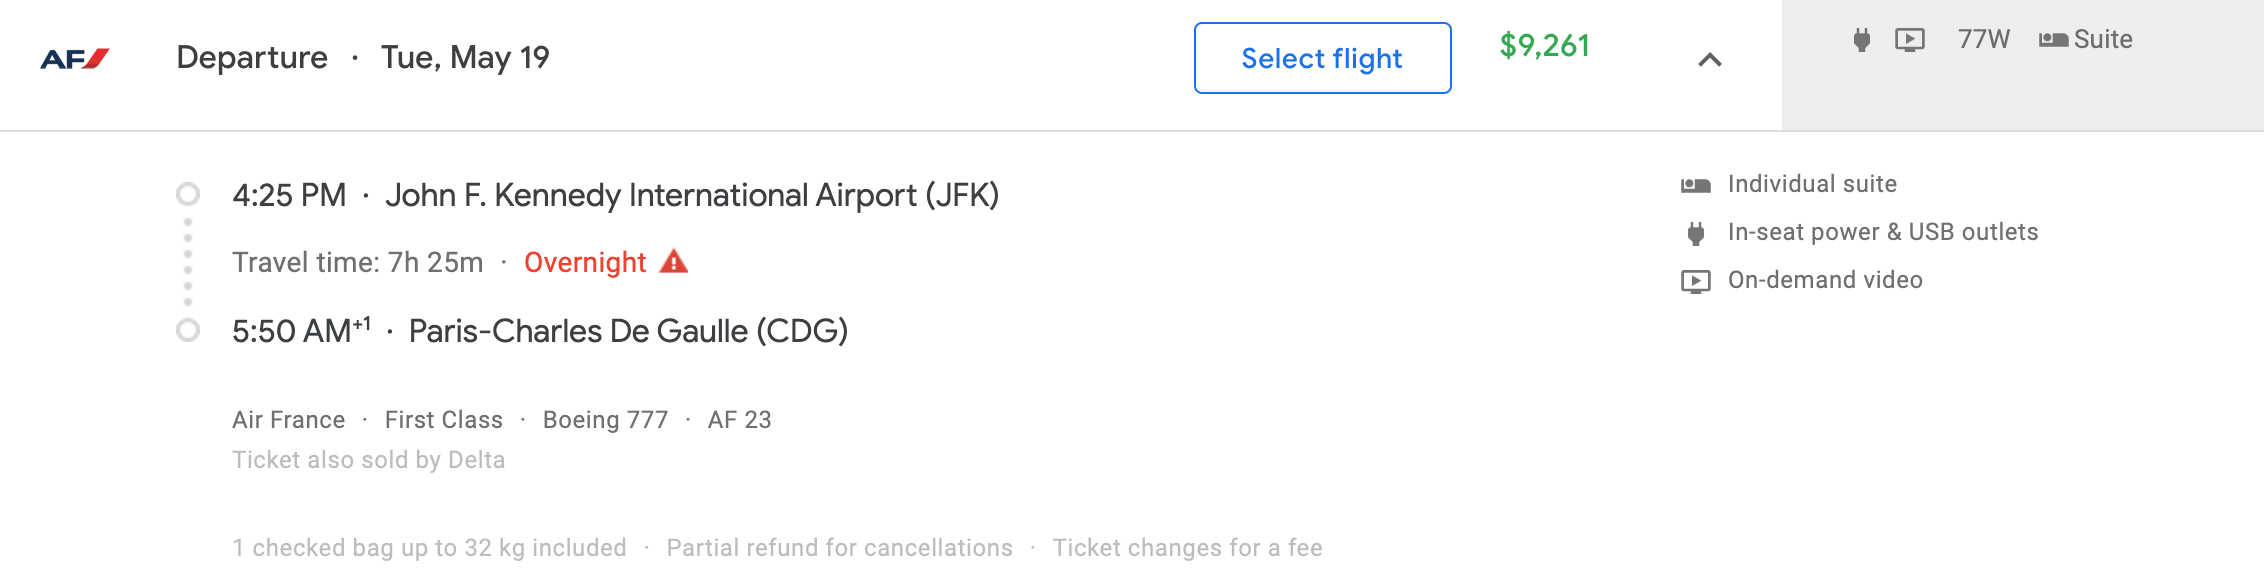Click the suite bed icon in header
Screen dimensions: 2264x586
pos(2053,40)
